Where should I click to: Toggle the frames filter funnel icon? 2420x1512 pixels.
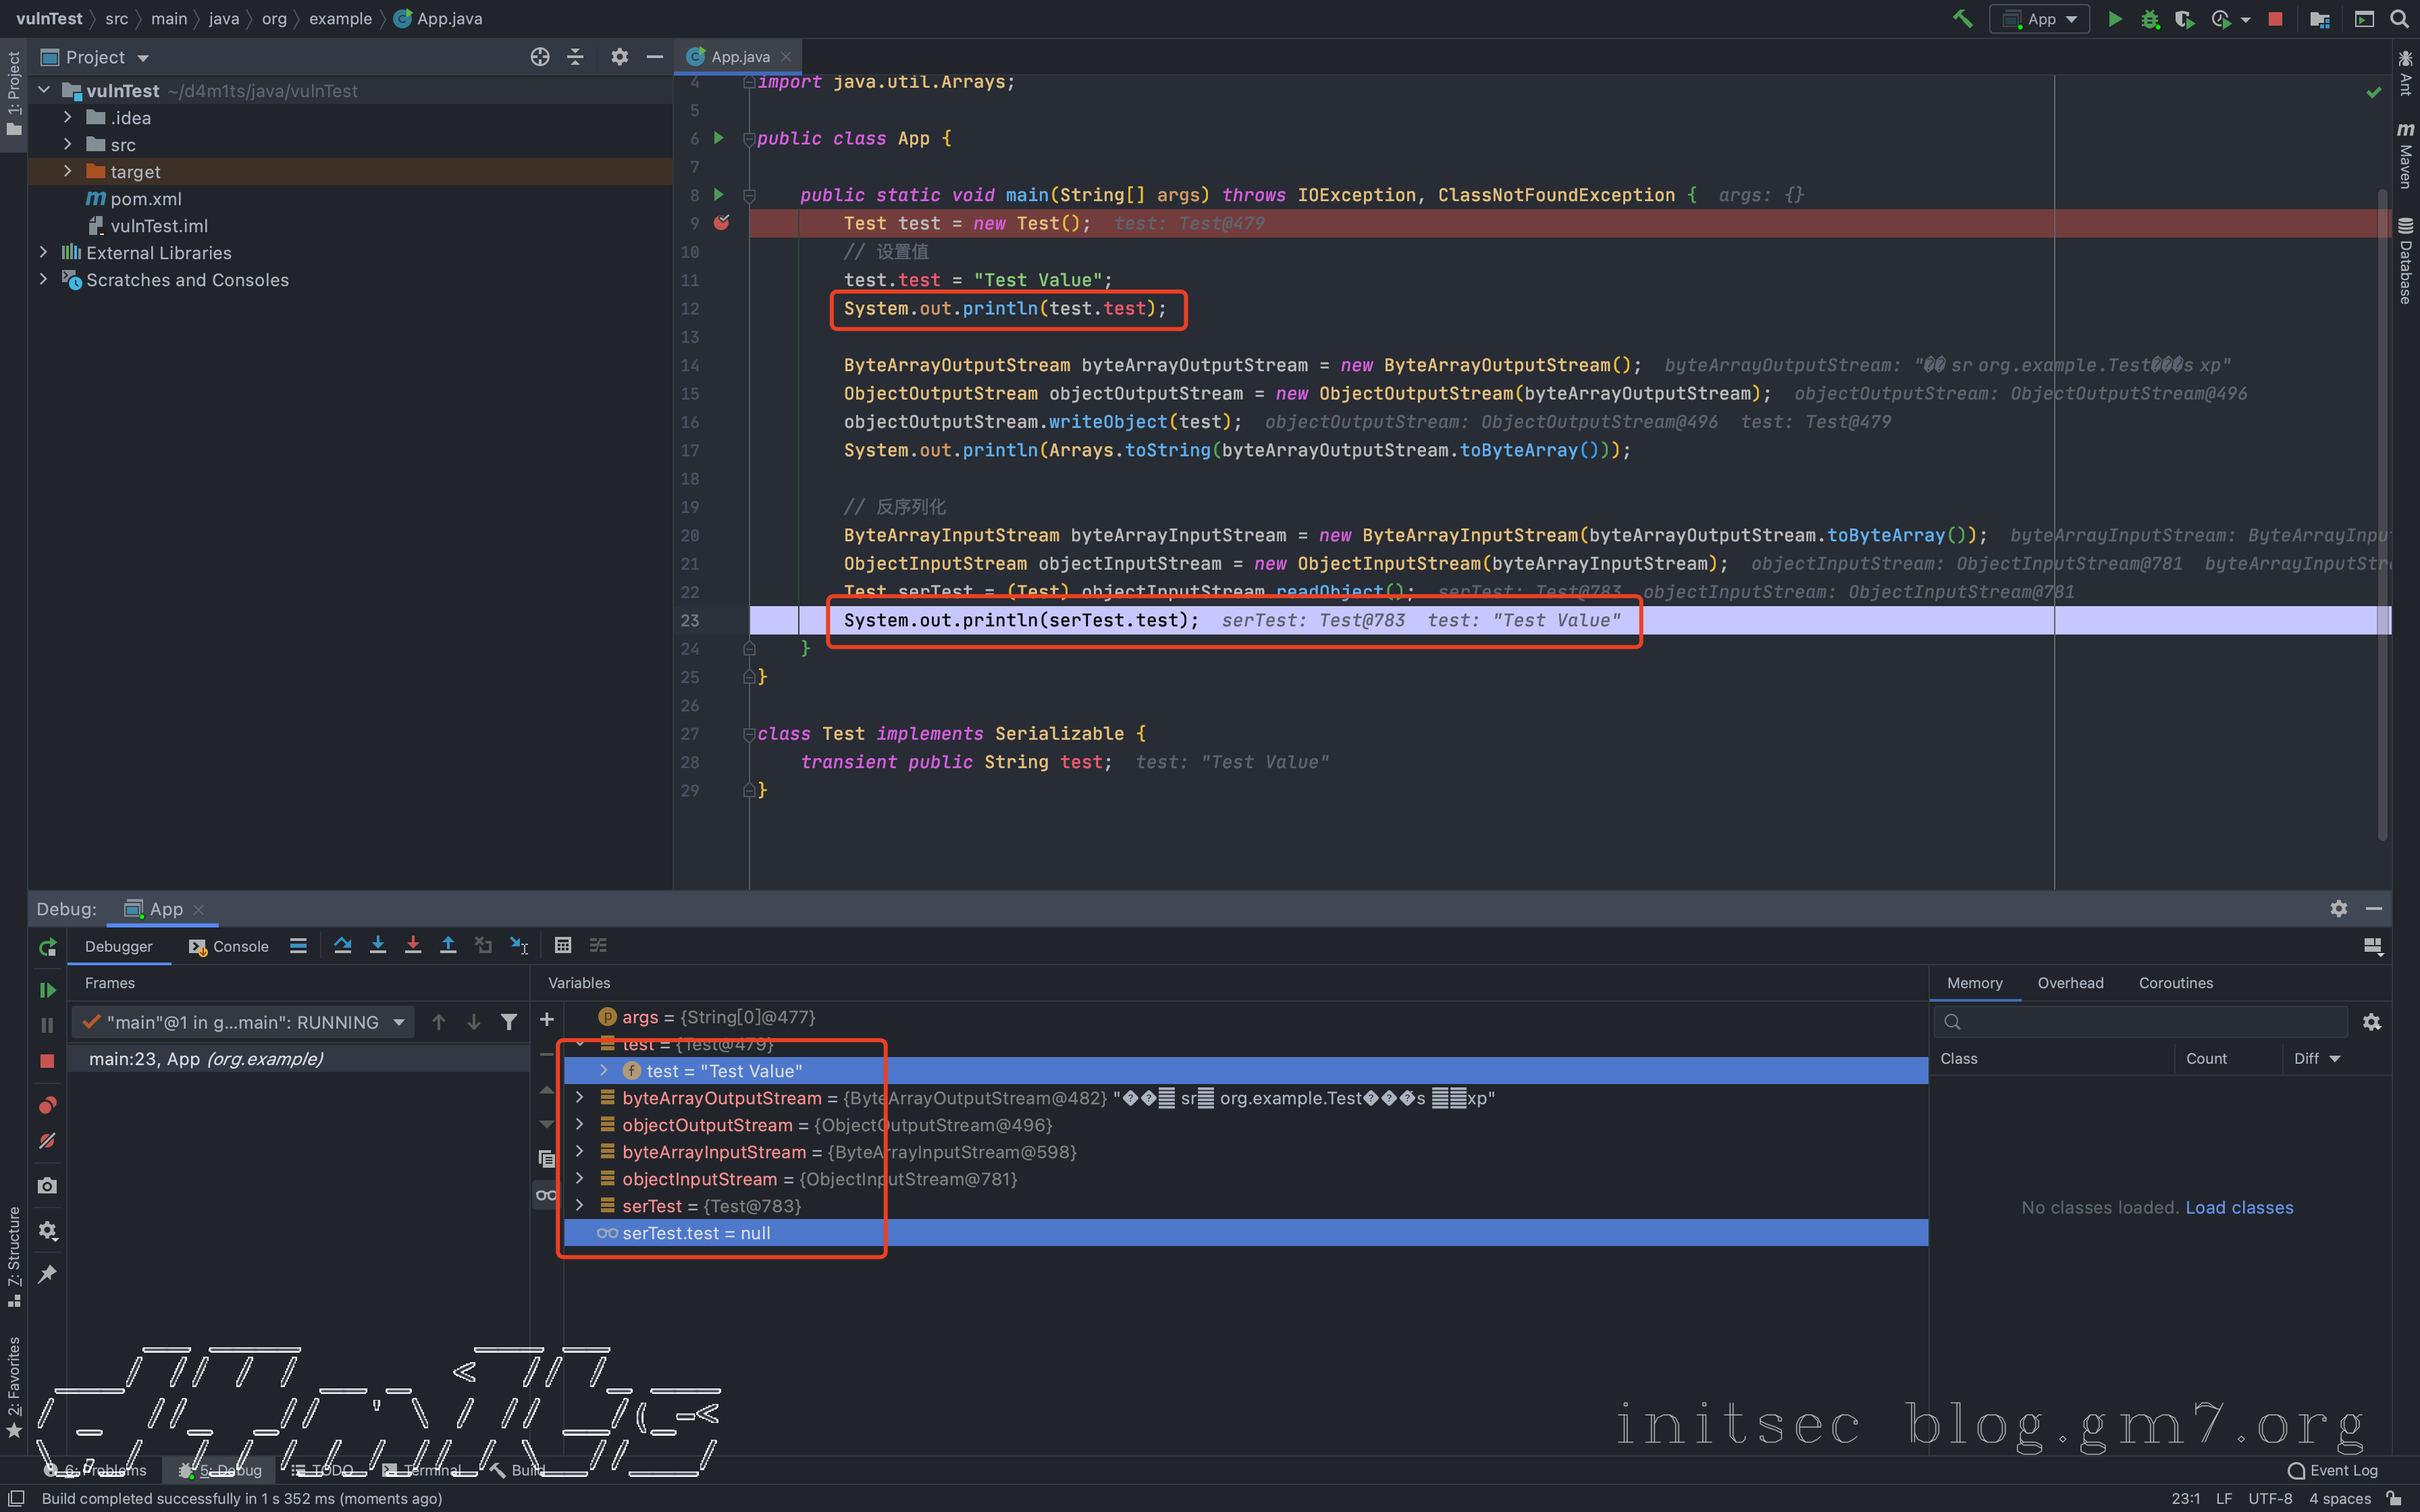pos(509,1021)
